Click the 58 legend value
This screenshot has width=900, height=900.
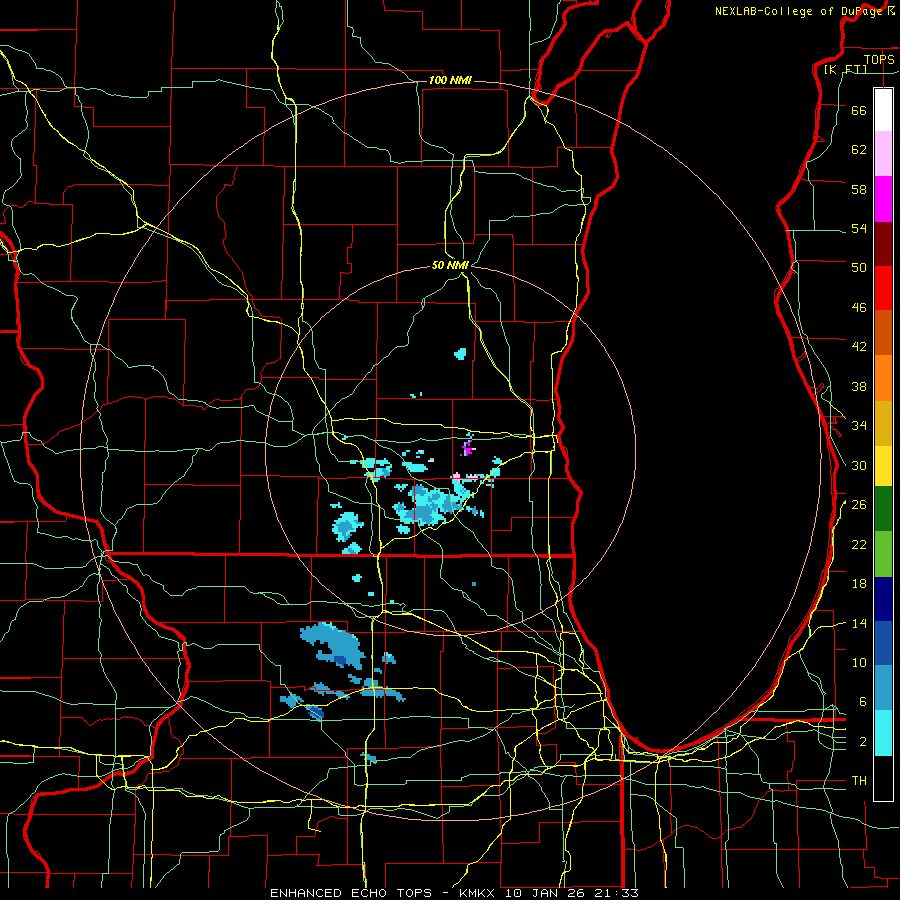coord(859,189)
